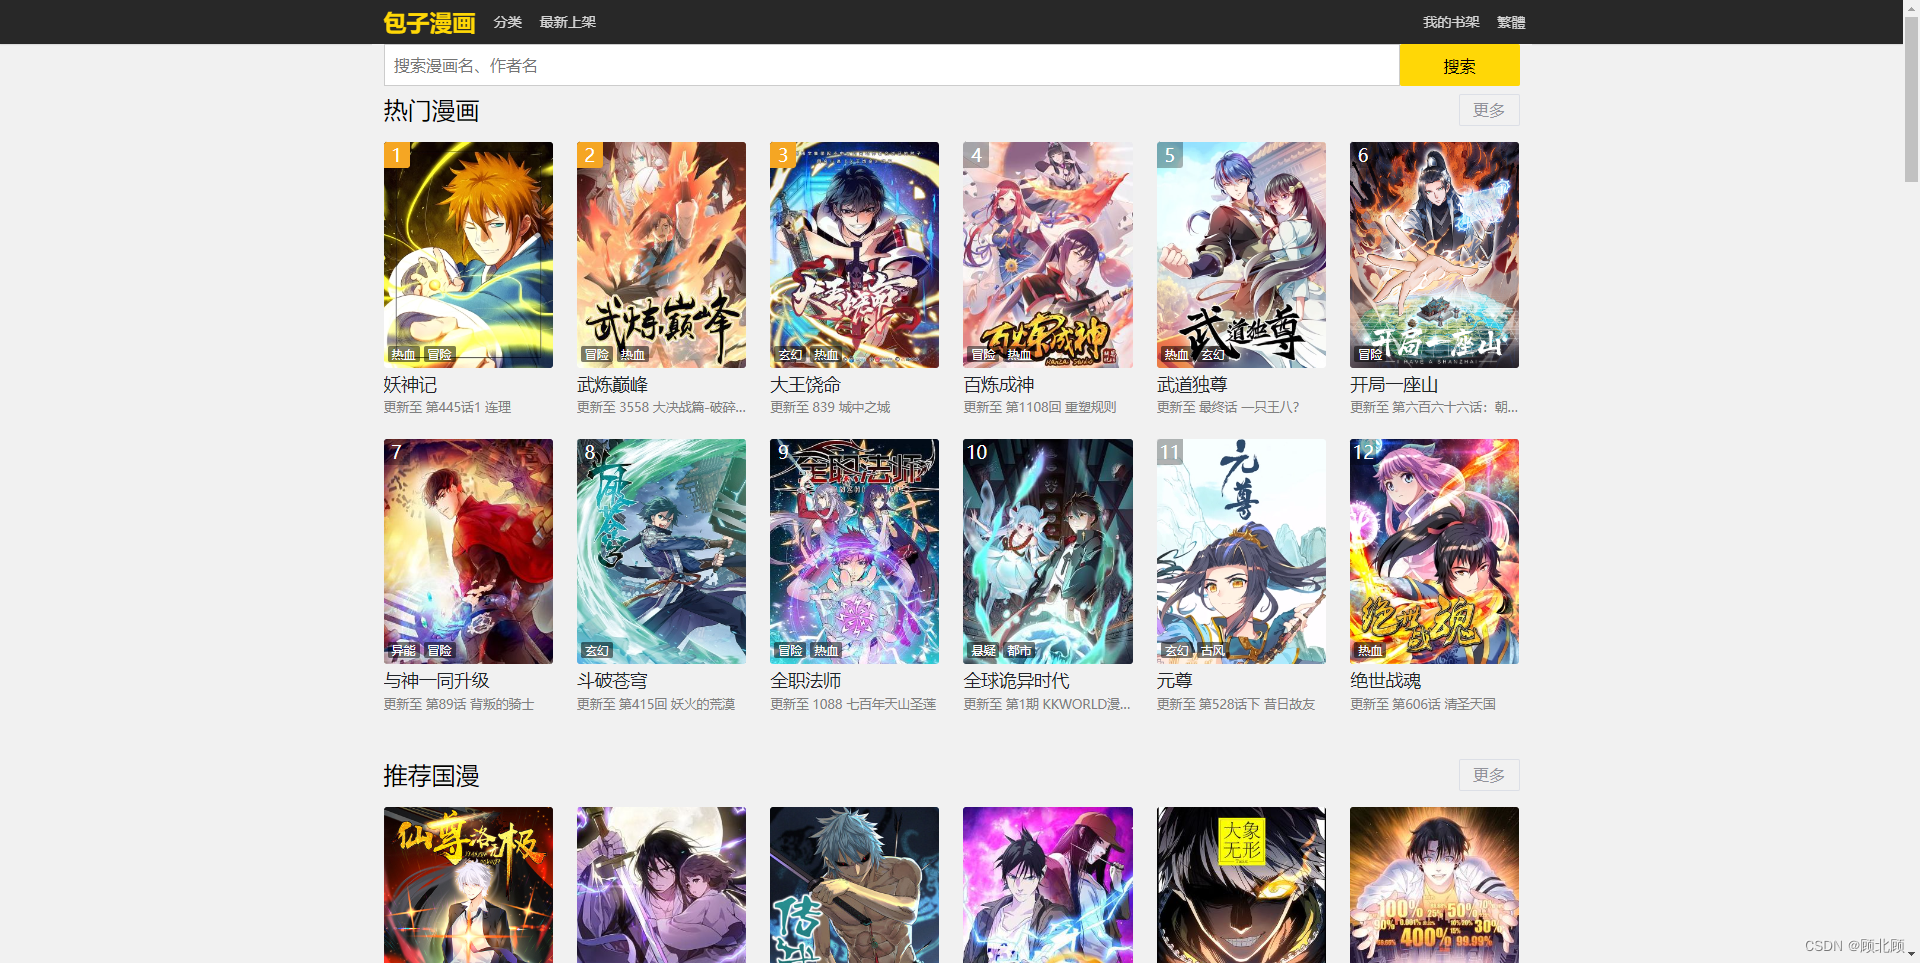Open the 武炼巅峰 cover thumbnail
Screen dimensions: 1920x963
point(661,255)
